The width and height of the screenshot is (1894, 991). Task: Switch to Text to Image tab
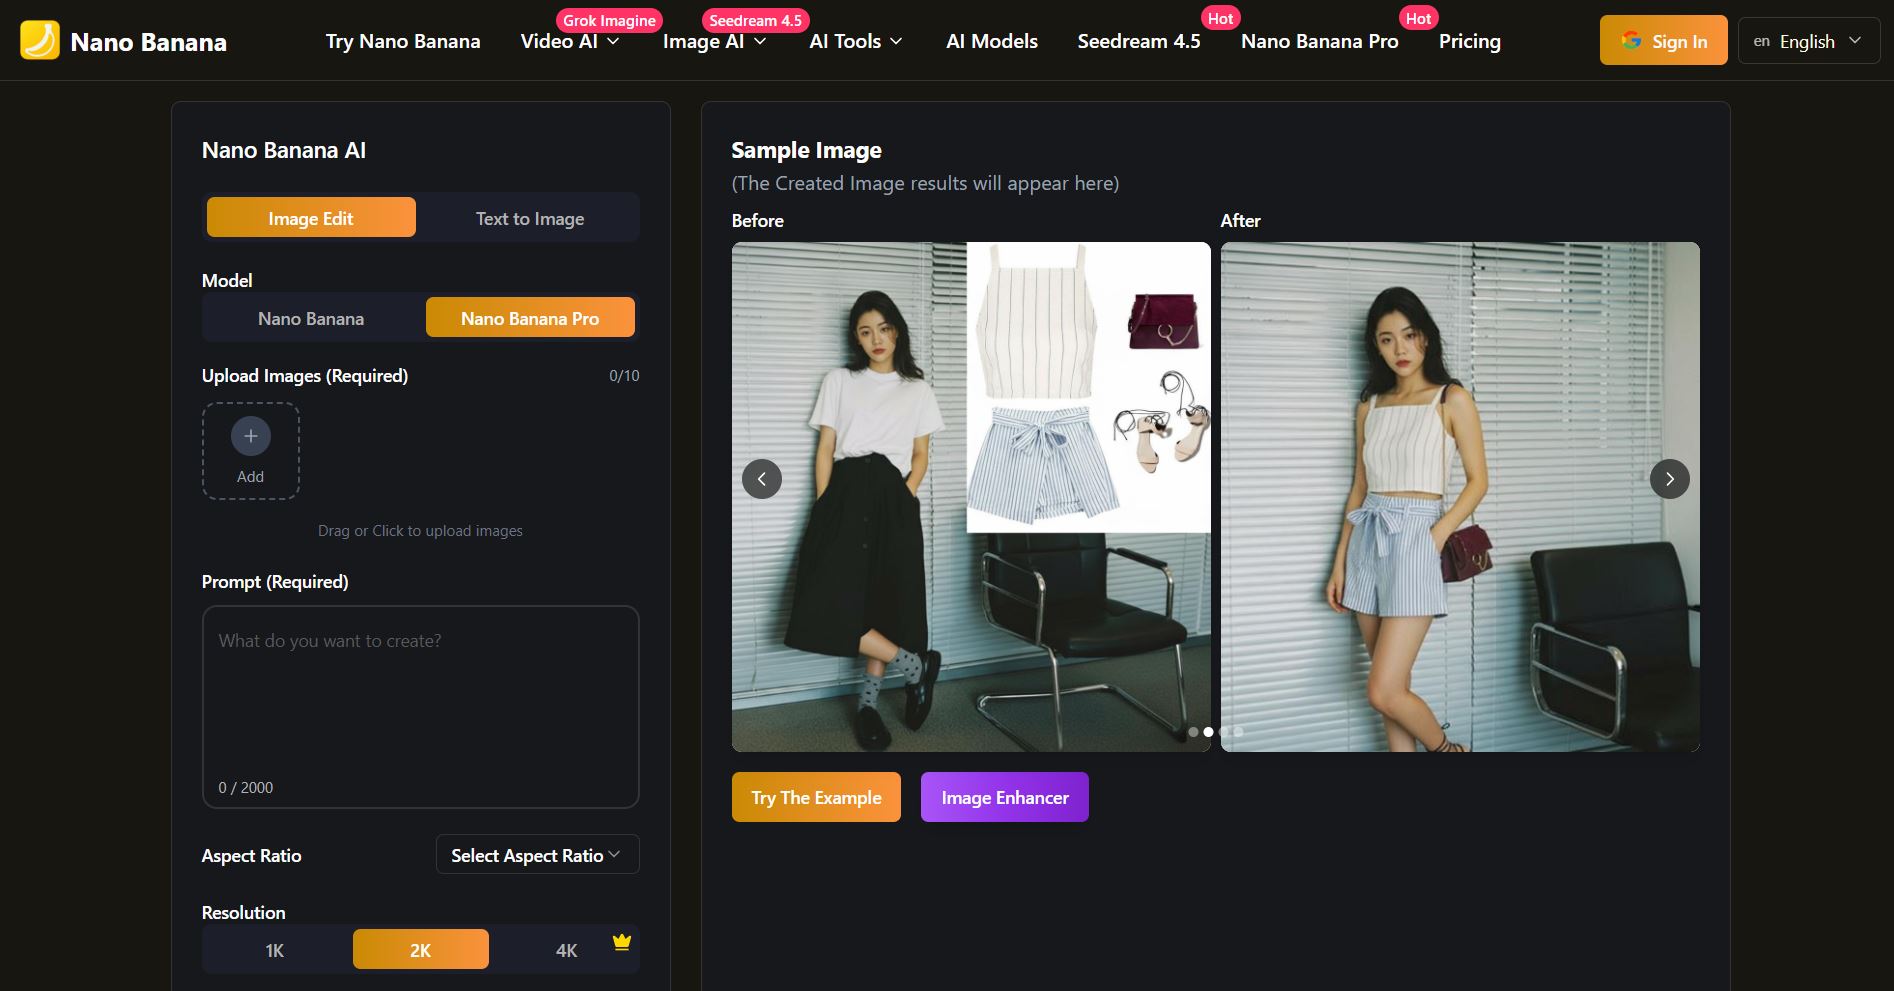(x=530, y=218)
